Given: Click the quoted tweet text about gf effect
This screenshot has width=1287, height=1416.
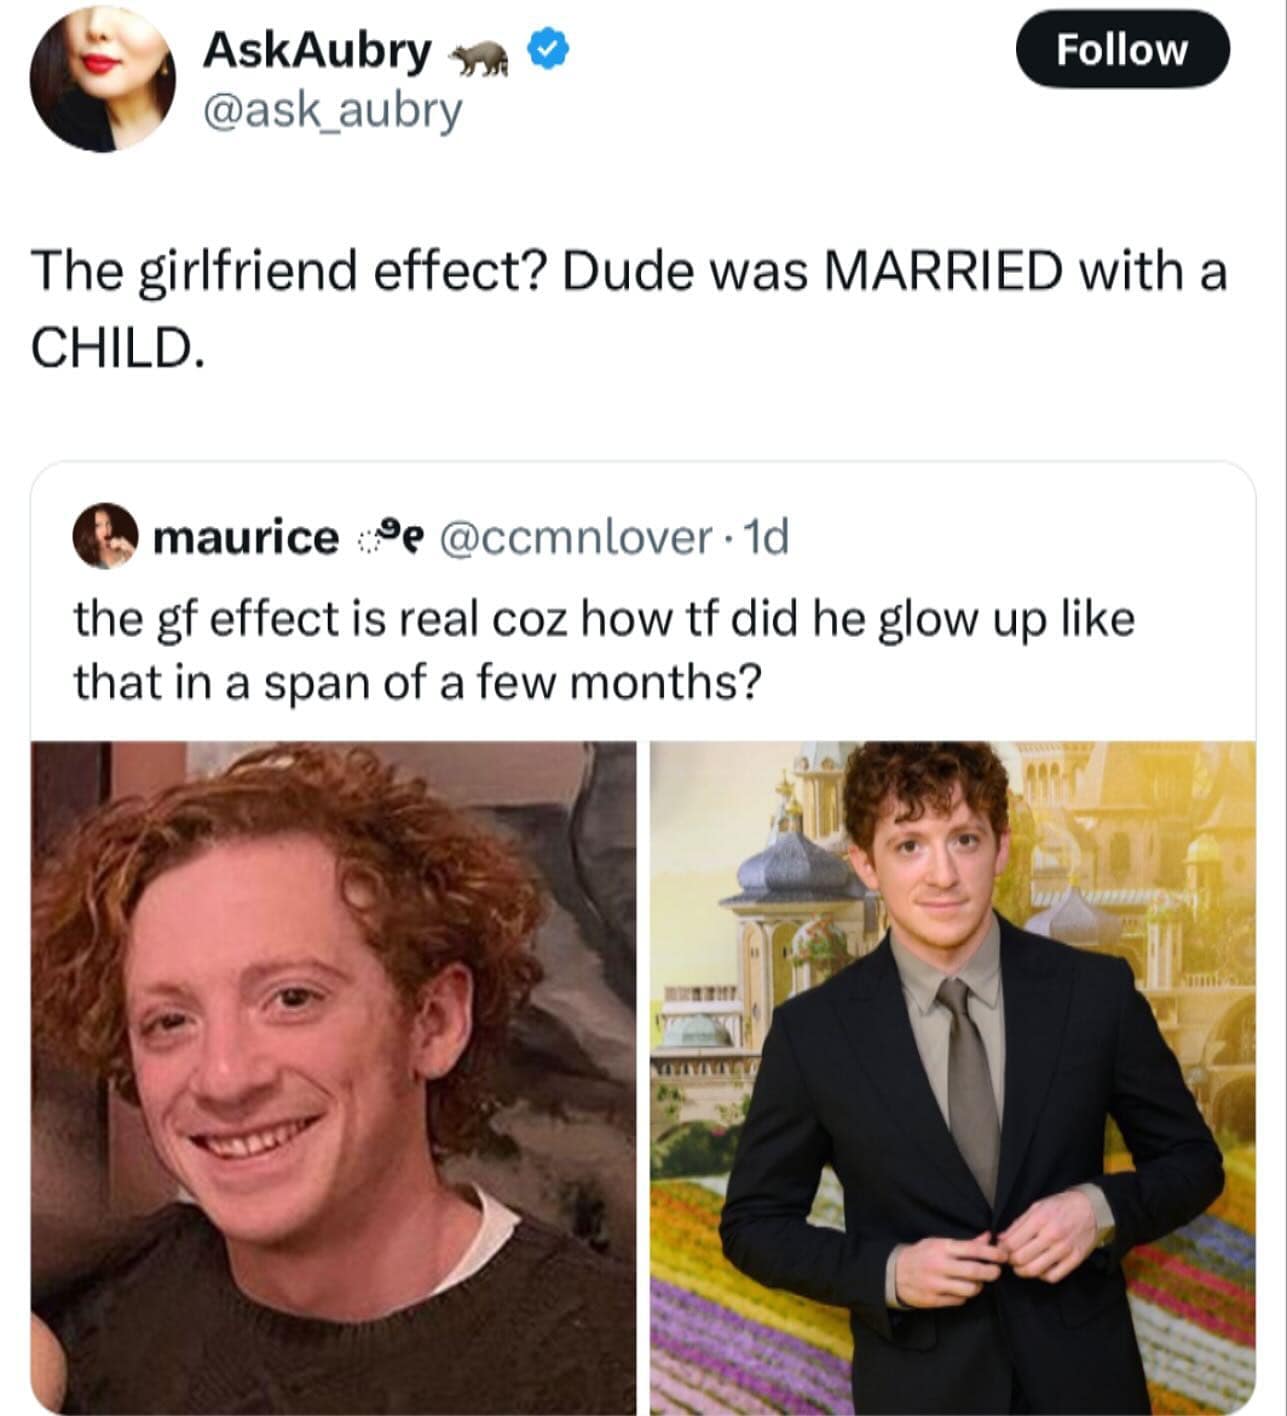Looking at the screenshot, I should (604, 650).
